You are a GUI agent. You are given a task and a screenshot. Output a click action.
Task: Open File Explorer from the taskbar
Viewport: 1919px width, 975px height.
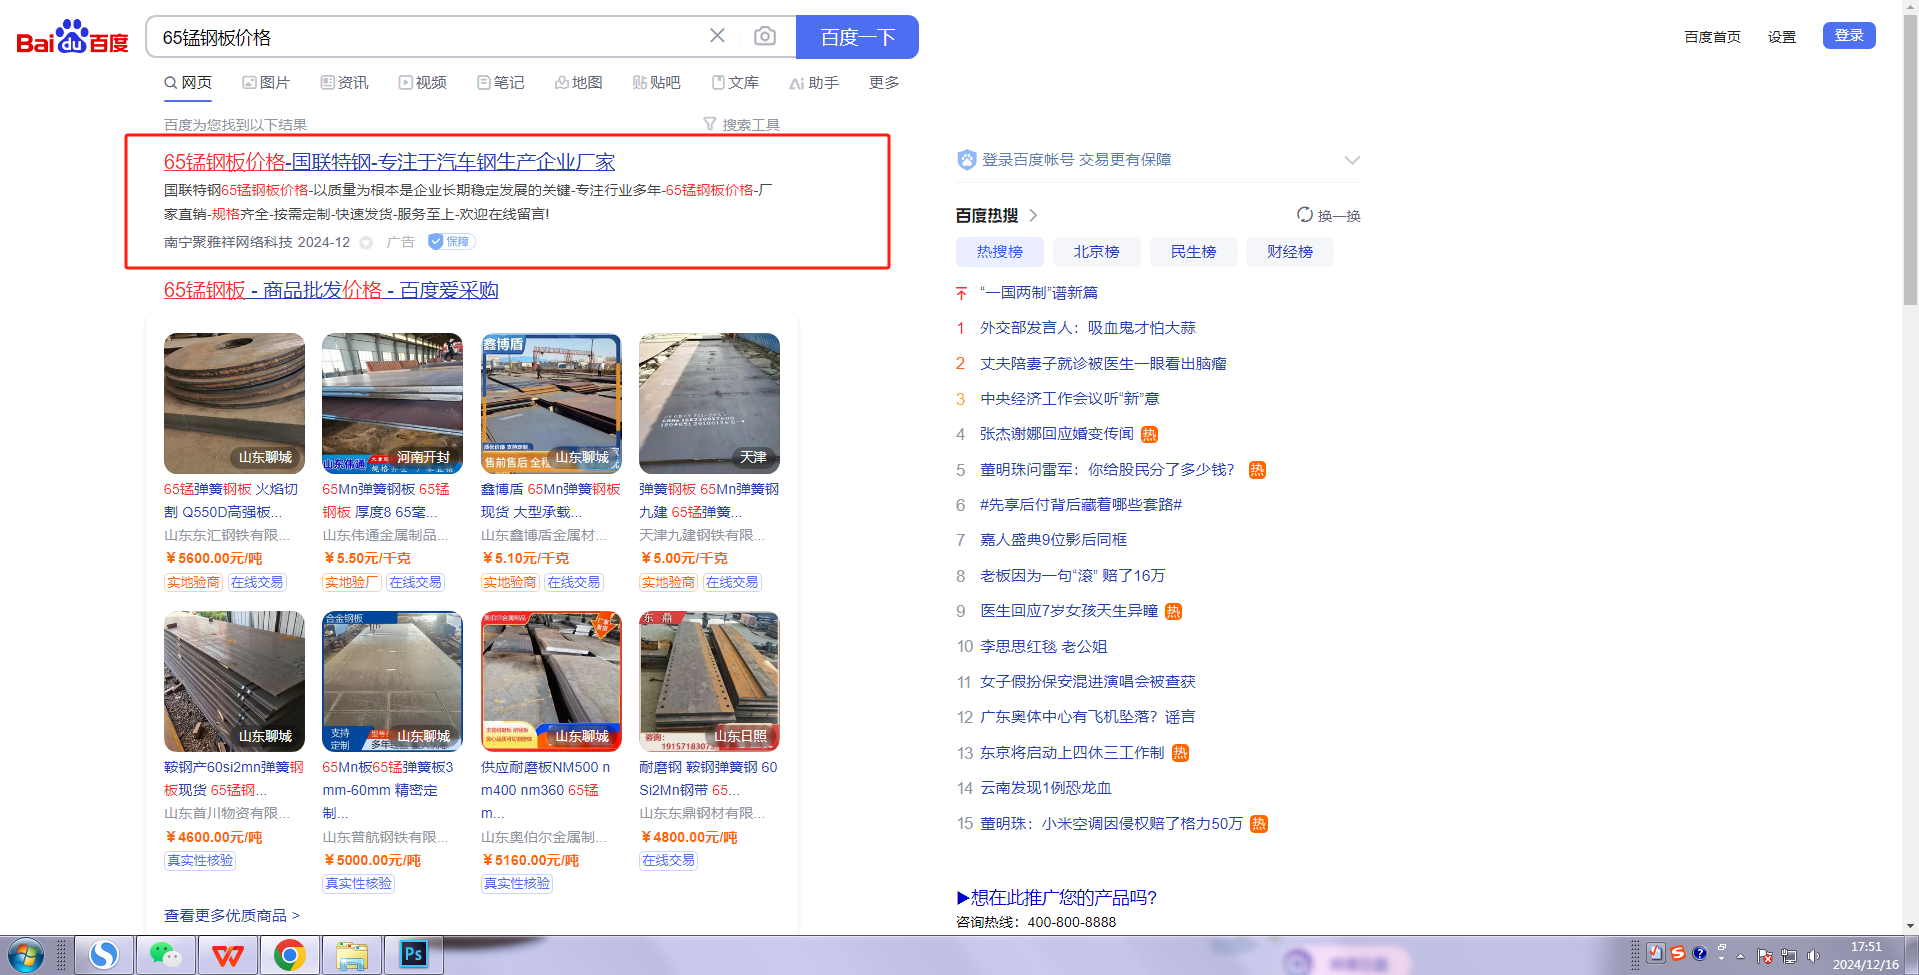coord(351,956)
